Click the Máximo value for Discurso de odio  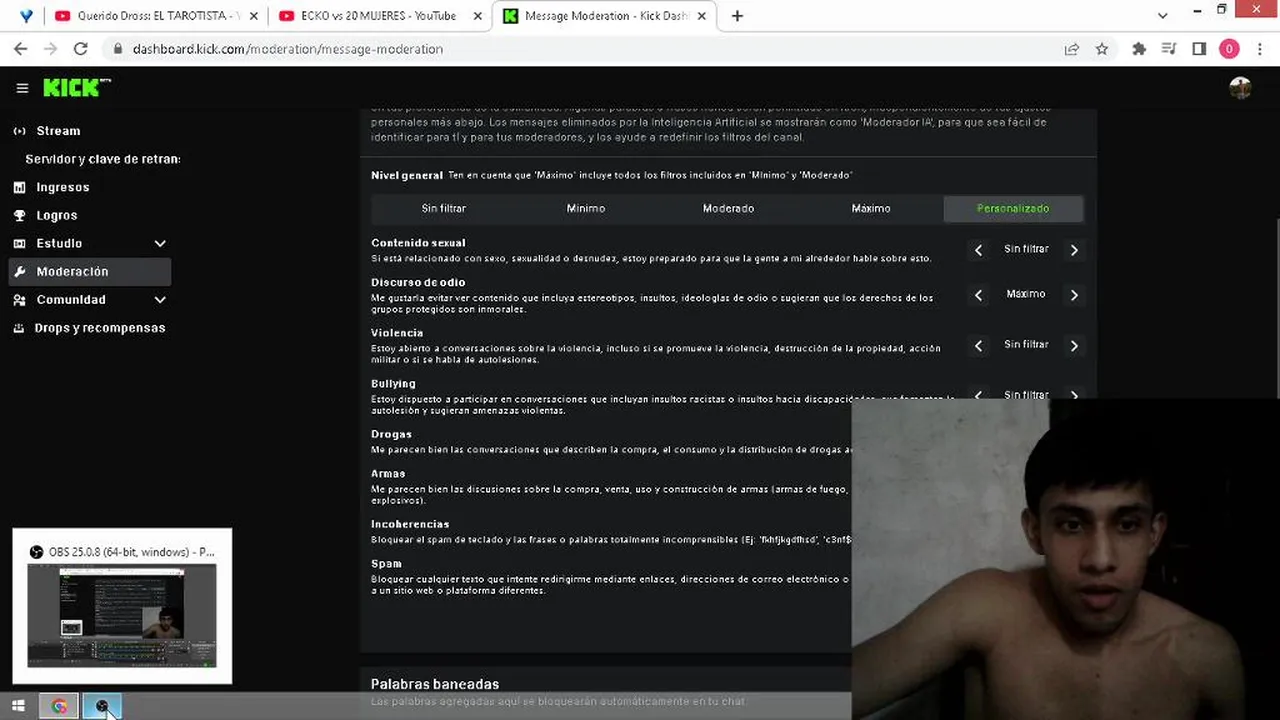[x=1026, y=294]
